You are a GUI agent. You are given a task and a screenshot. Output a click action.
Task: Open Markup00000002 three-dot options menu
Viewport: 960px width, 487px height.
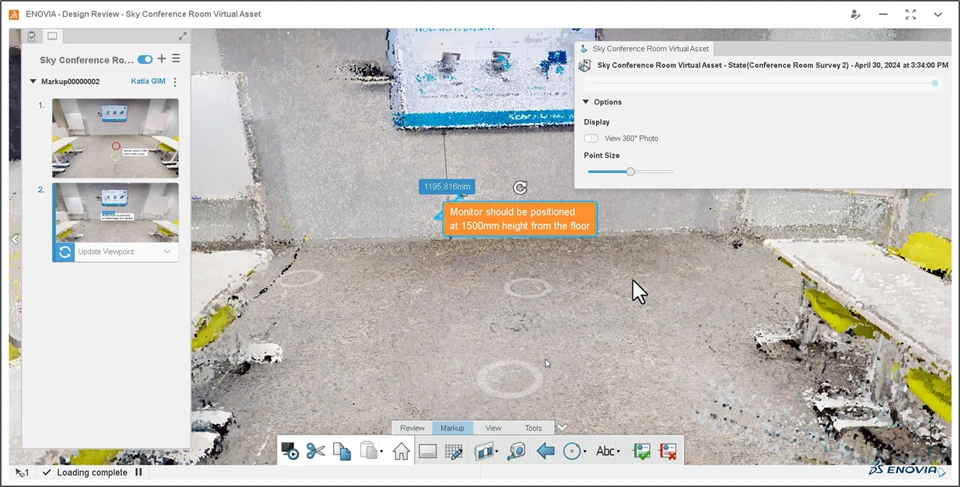click(x=175, y=81)
